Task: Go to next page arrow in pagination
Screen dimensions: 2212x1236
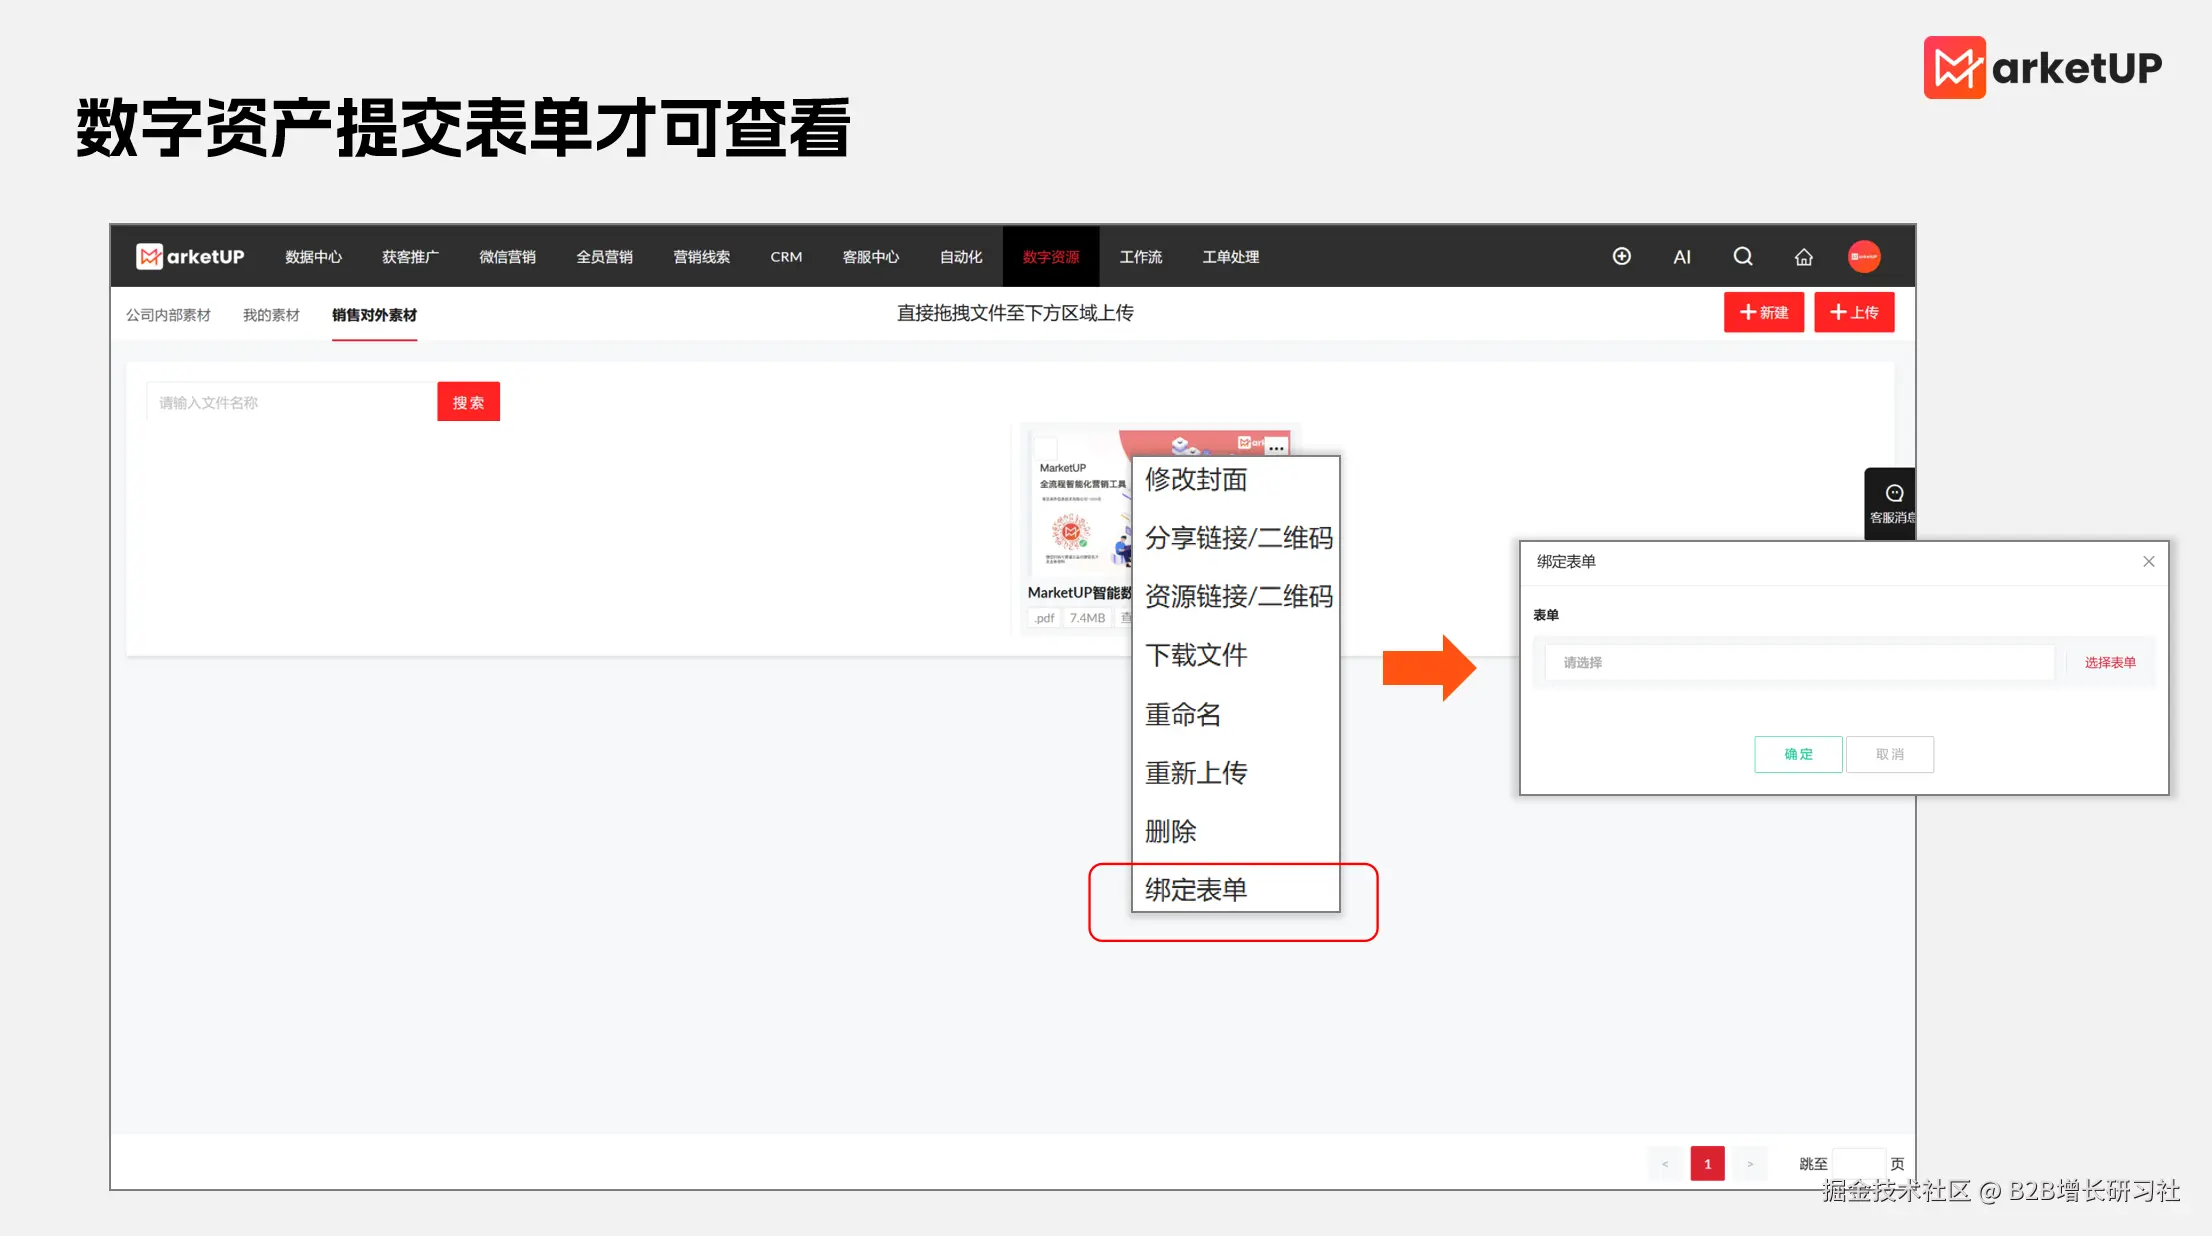Action: pyautogui.click(x=1750, y=1164)
